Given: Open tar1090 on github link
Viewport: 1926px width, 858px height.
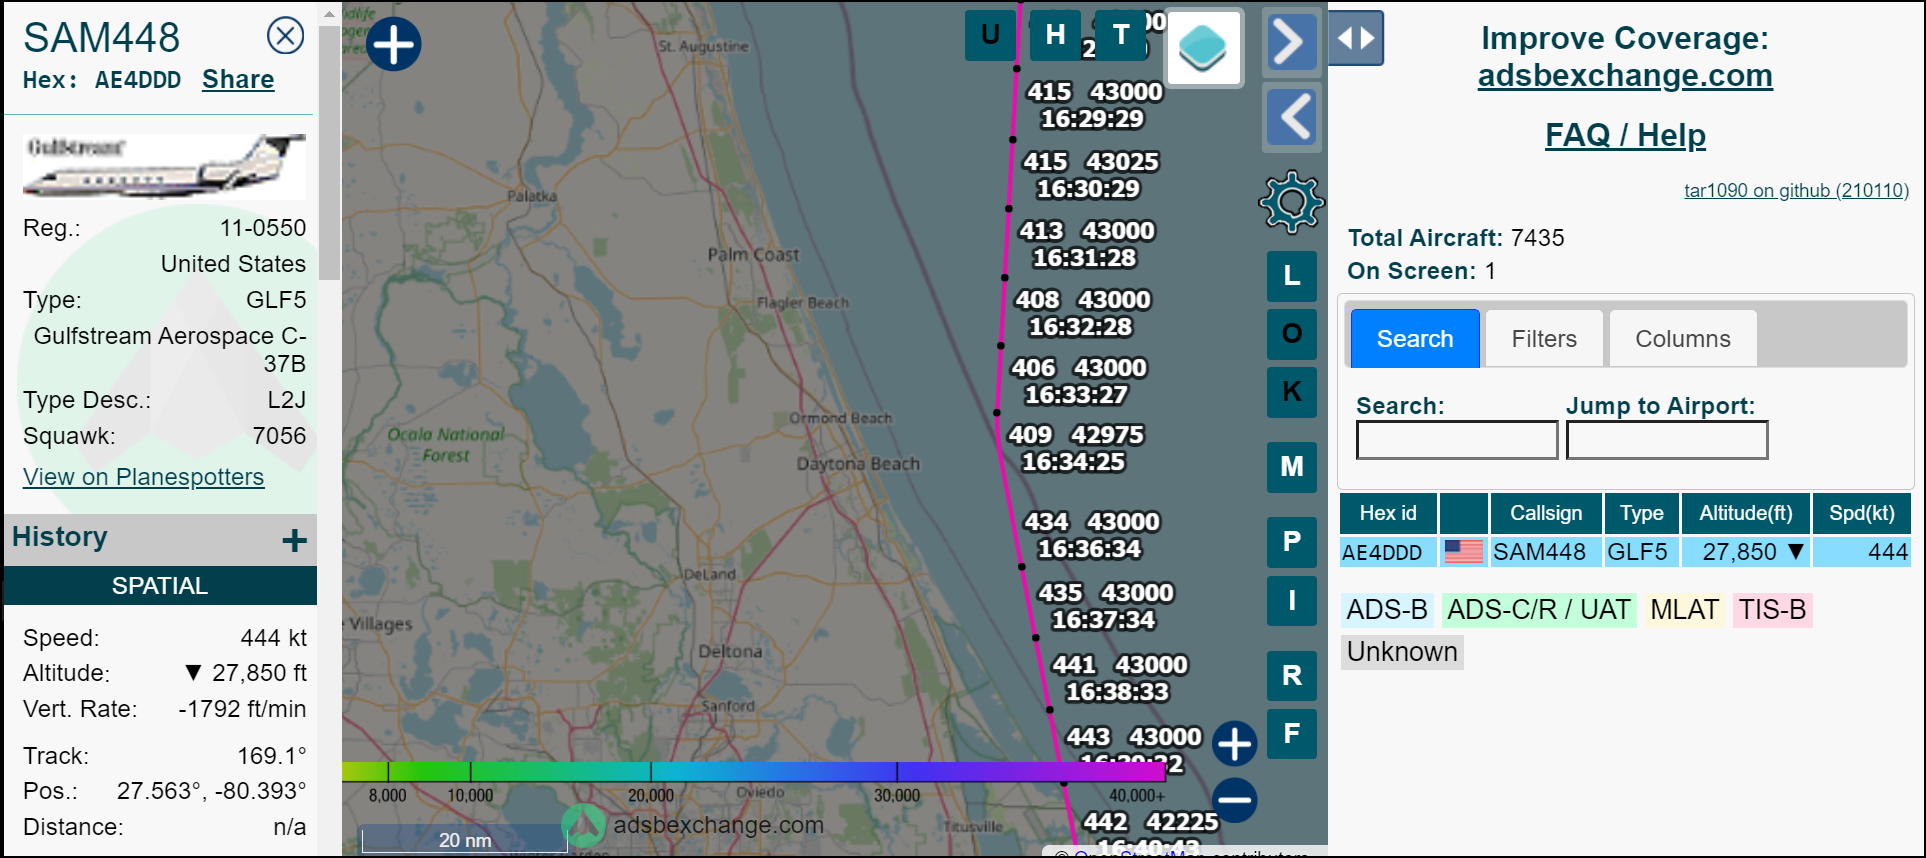Looking at the screenshot, I should (x=1796, y=191).
